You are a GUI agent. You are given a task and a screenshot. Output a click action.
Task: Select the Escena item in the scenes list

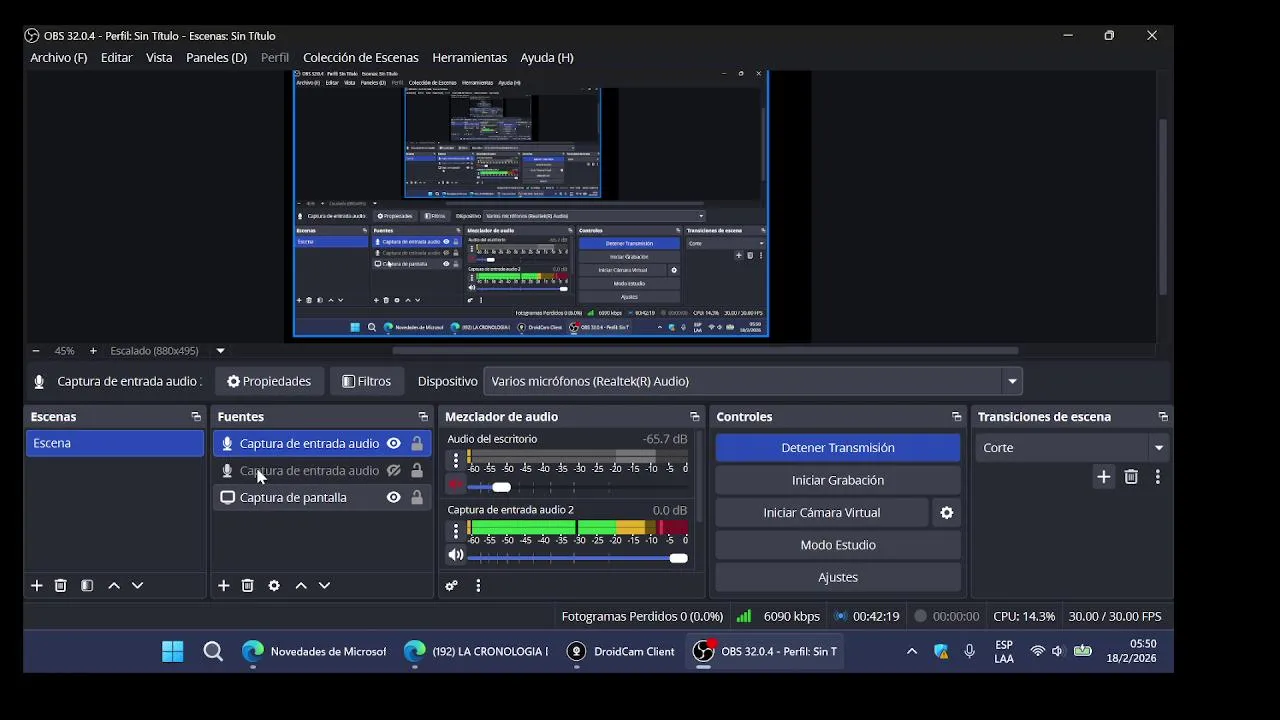[115, 444]
